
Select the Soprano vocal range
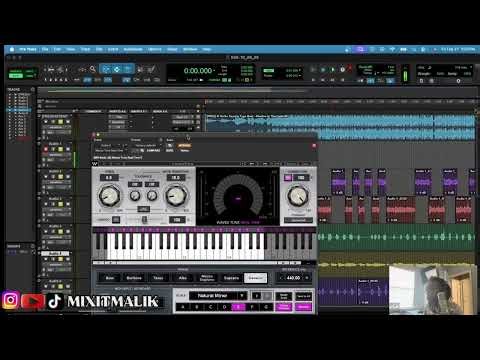coord(231,277)
